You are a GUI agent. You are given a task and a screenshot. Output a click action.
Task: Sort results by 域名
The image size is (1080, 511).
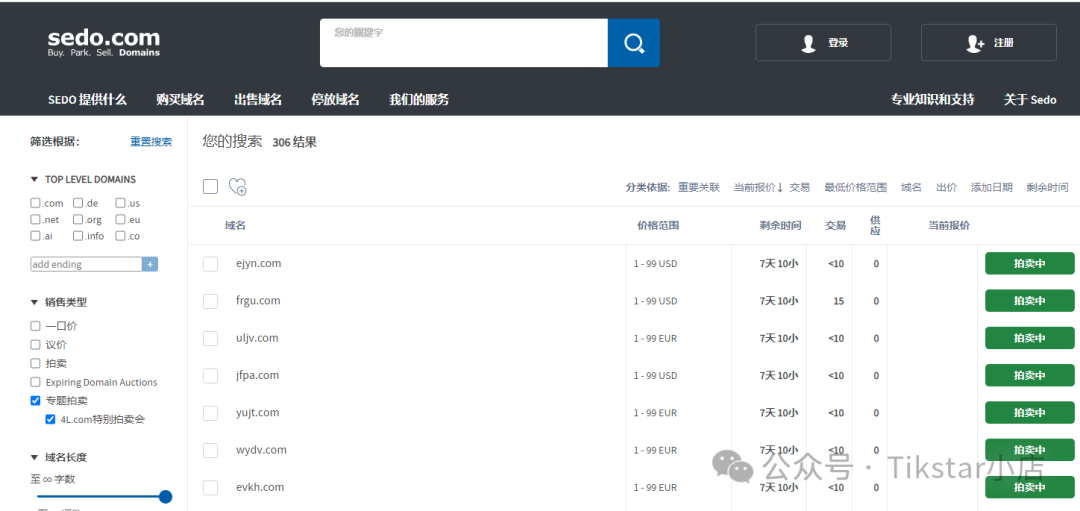pyautogui.click(x=911, y=187)
